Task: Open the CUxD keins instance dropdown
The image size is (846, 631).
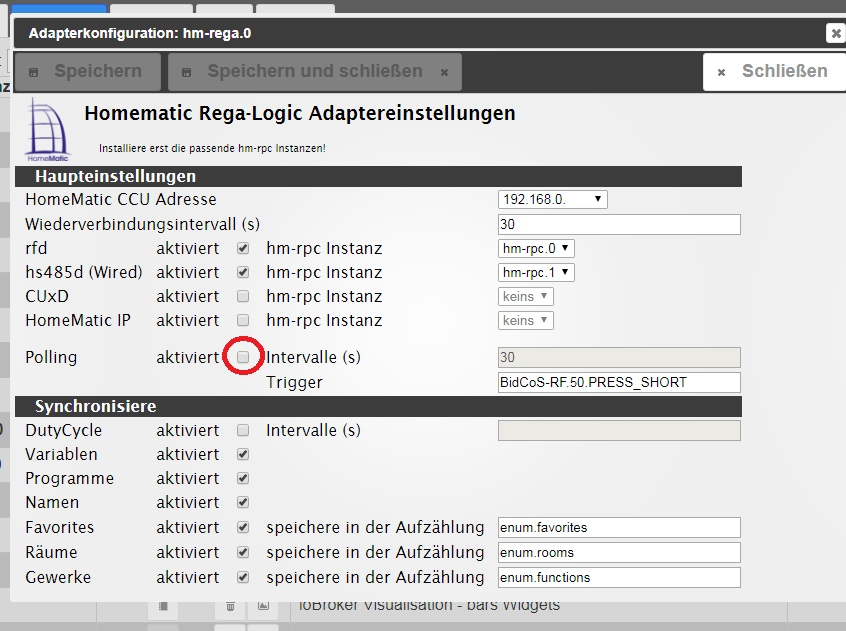Action: pyautogui.click(x=526, y=297)
